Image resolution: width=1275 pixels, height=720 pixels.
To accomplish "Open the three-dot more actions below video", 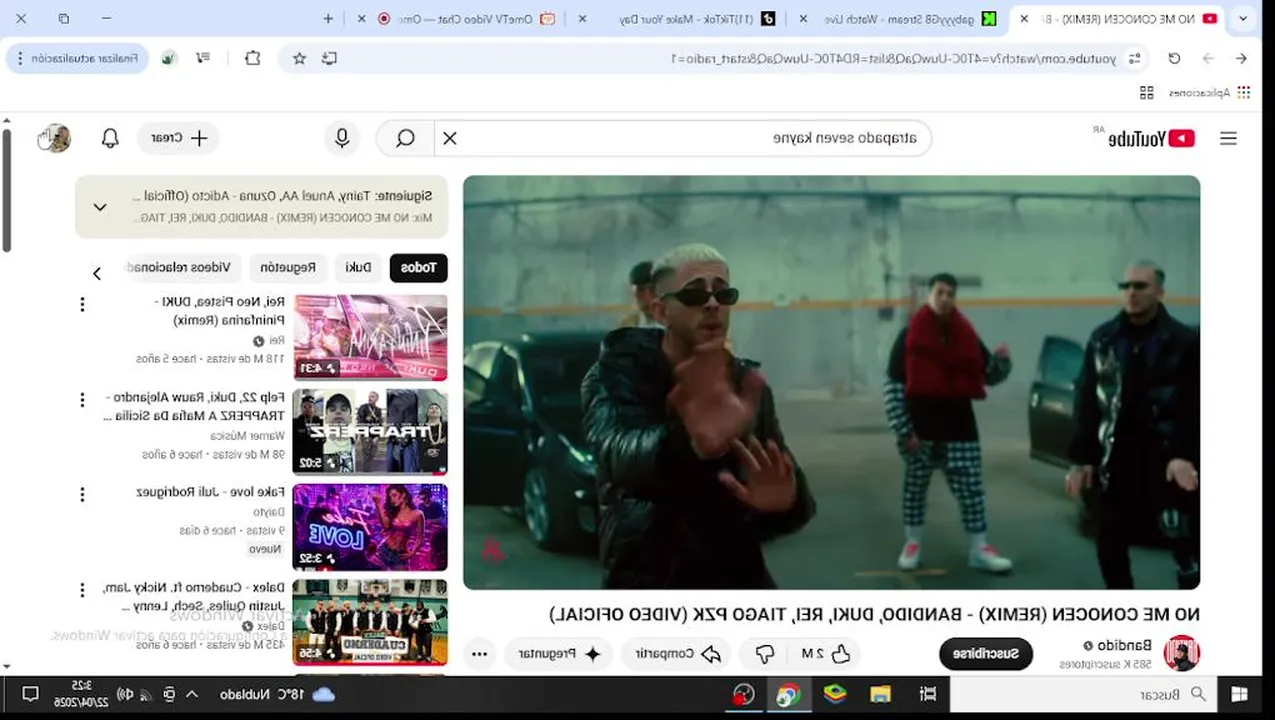I will 480,654.
